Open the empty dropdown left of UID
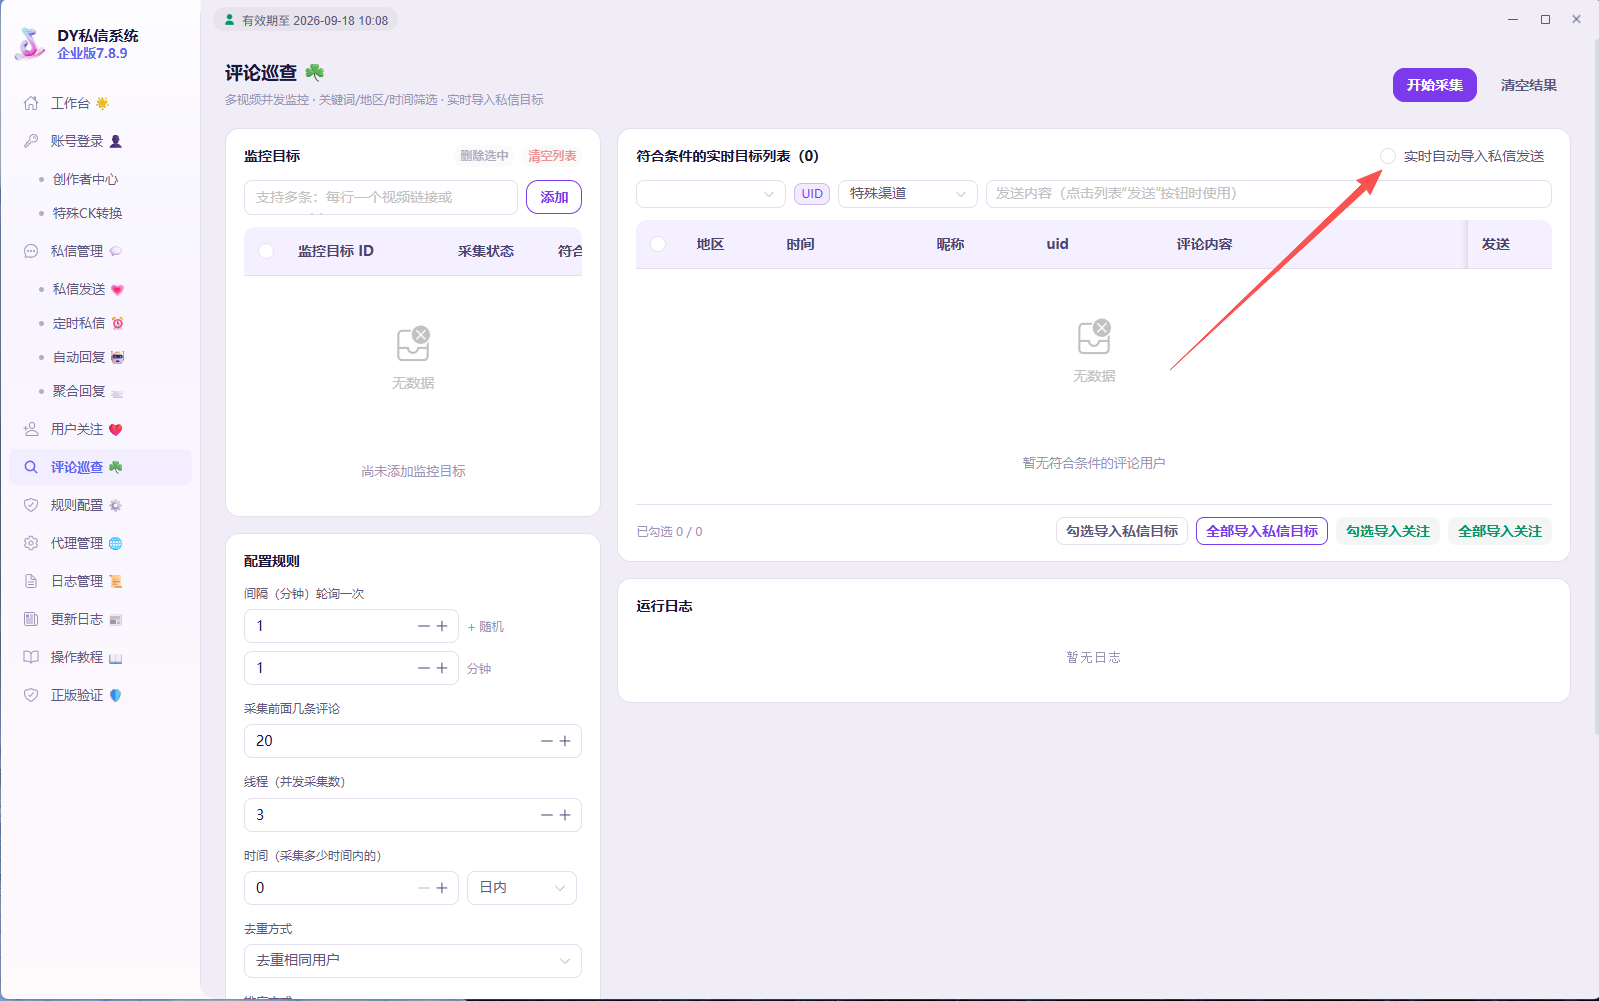The height and width of the screenshot is (1001, 1599). pyautogui.click(x=711, y=194)
